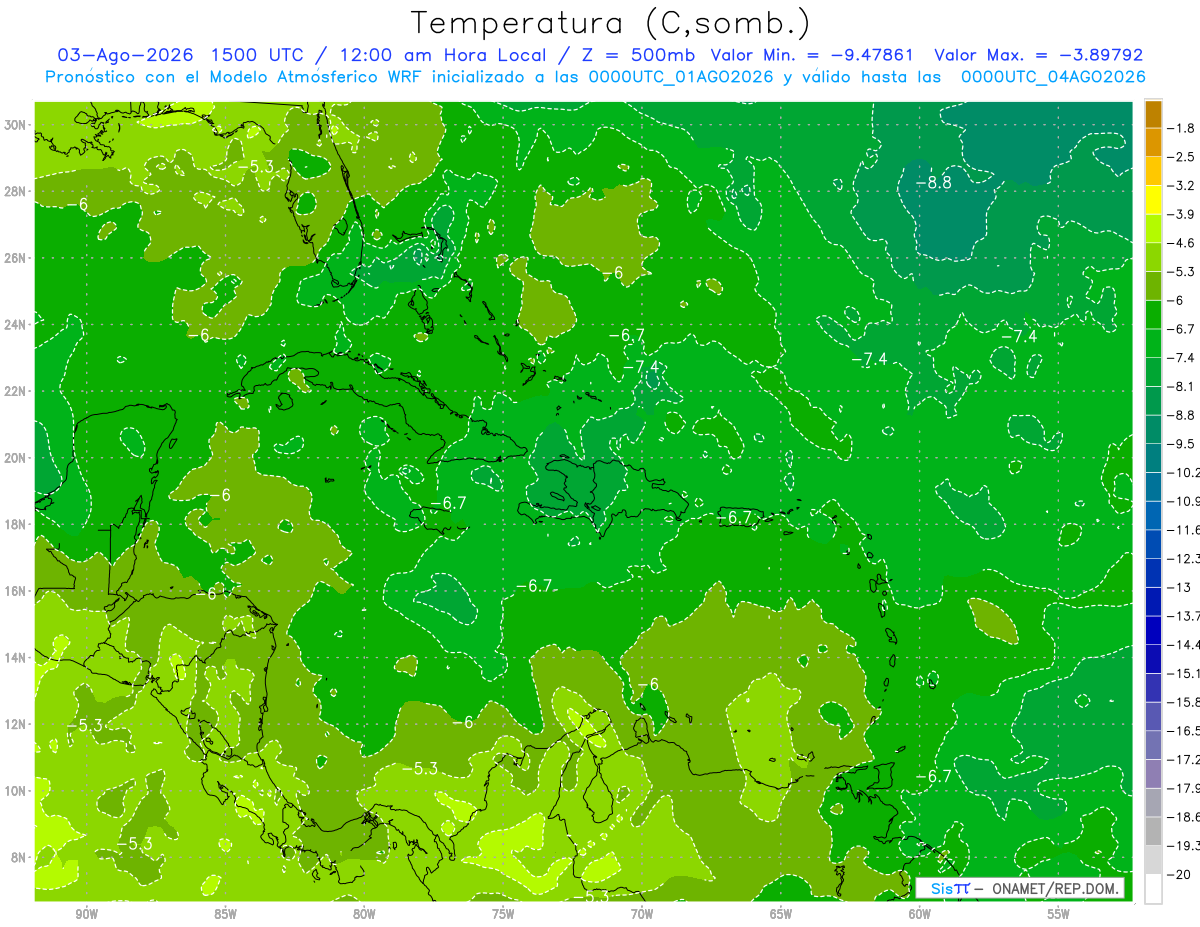1200x927 pixels.
Task: Click the colorbar label '-20'
Action: click(x=1178, y=873)
